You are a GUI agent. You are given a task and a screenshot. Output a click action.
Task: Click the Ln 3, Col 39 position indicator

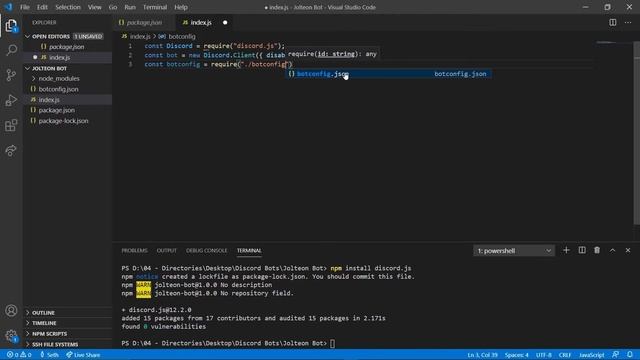[x=482, y=355]
